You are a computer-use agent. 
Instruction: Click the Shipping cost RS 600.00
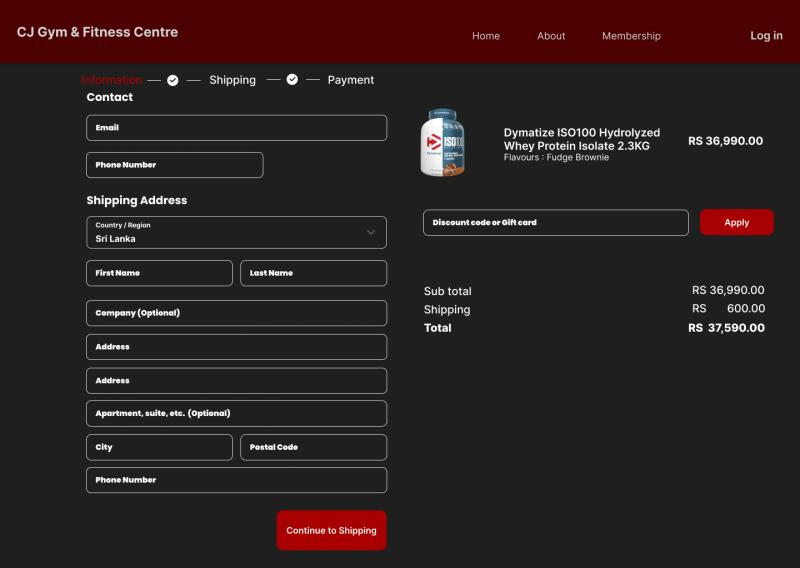click(x=728, y=308)
